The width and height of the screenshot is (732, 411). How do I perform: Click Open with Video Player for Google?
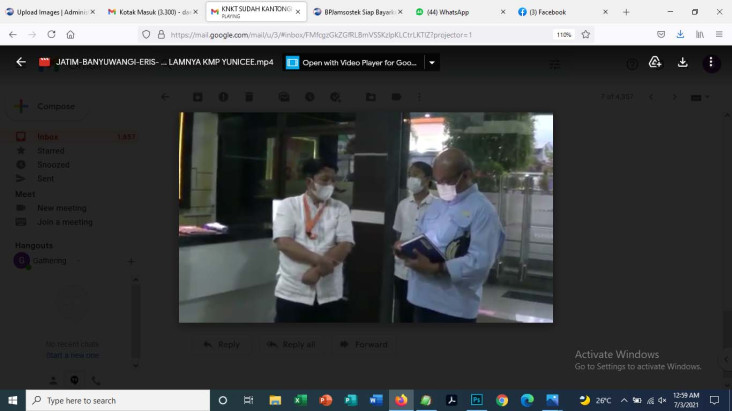(x=353, y=63)
